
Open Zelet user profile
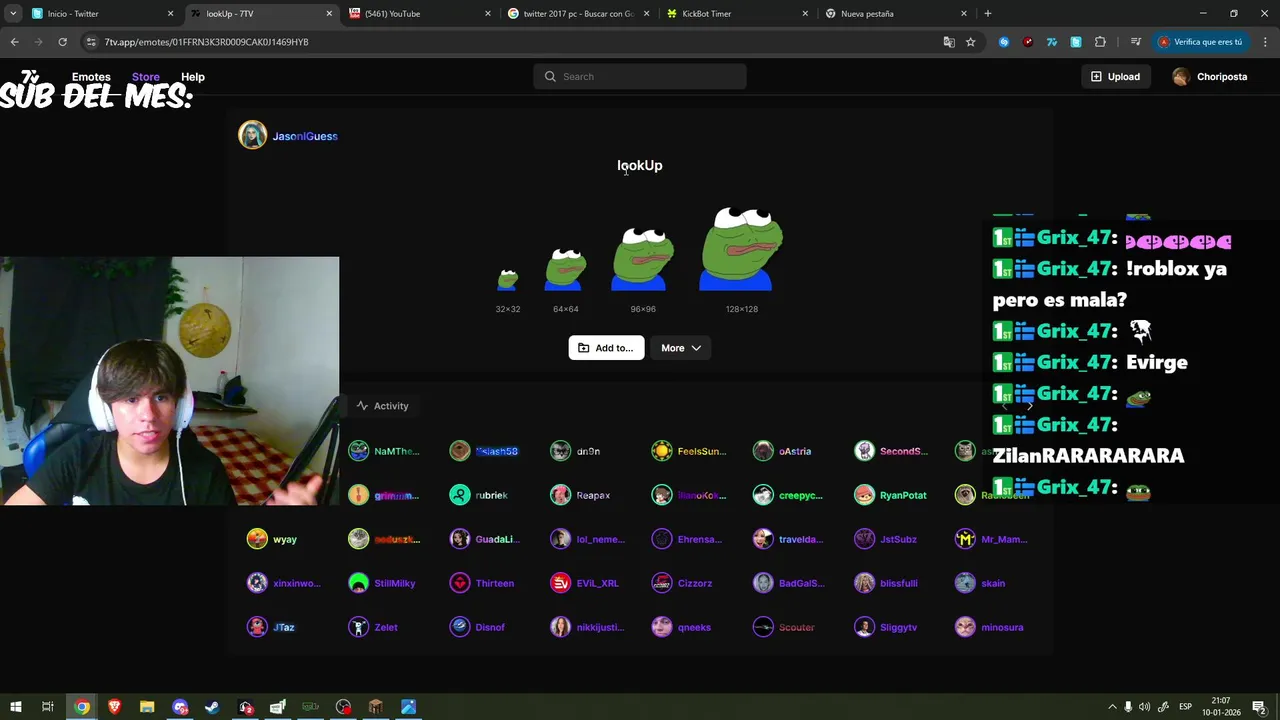click(x=373, y=627)
